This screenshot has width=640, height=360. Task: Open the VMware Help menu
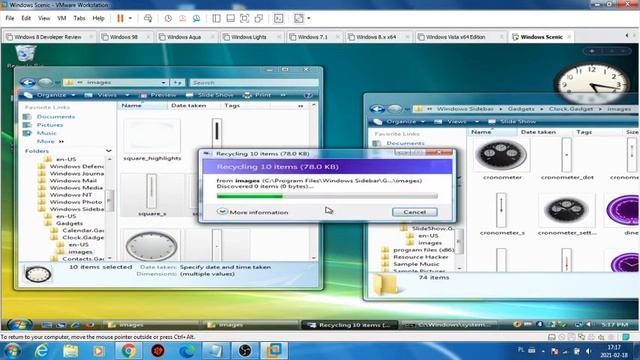98,18
